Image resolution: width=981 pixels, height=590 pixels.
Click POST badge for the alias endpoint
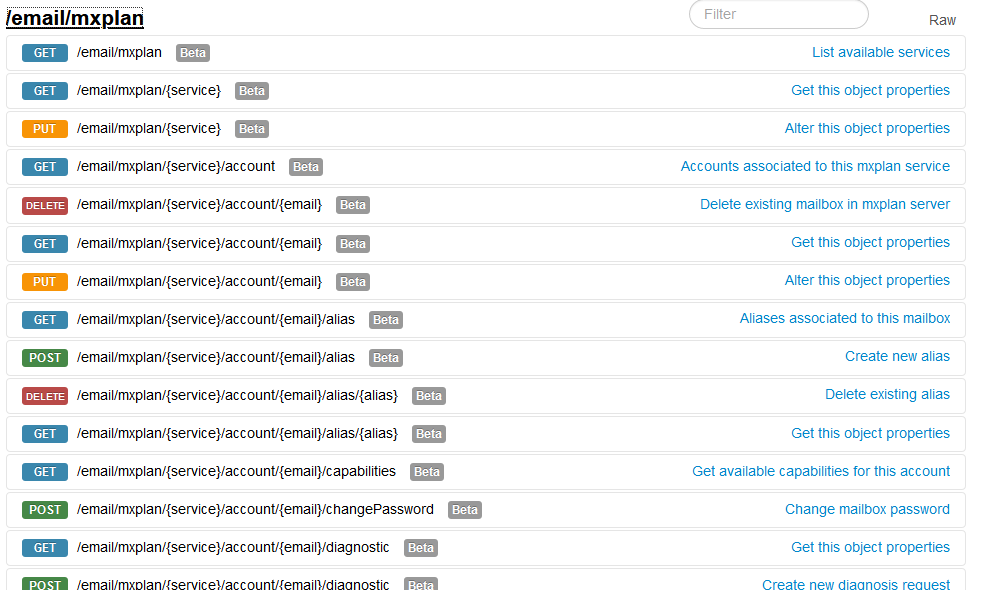[45, 358]
